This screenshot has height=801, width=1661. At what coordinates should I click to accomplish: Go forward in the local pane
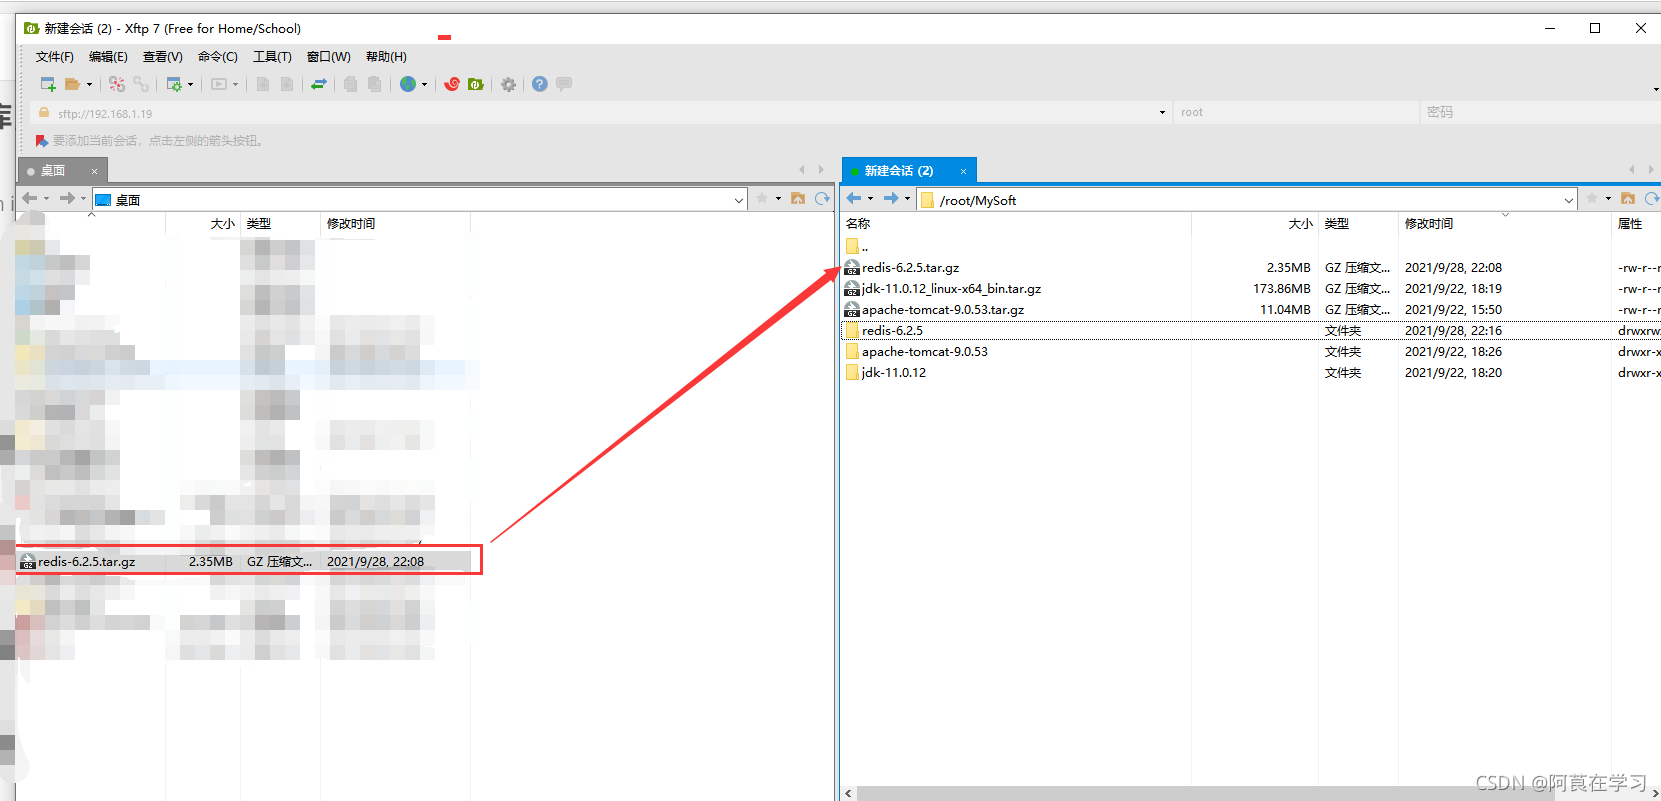coord(67,198)
